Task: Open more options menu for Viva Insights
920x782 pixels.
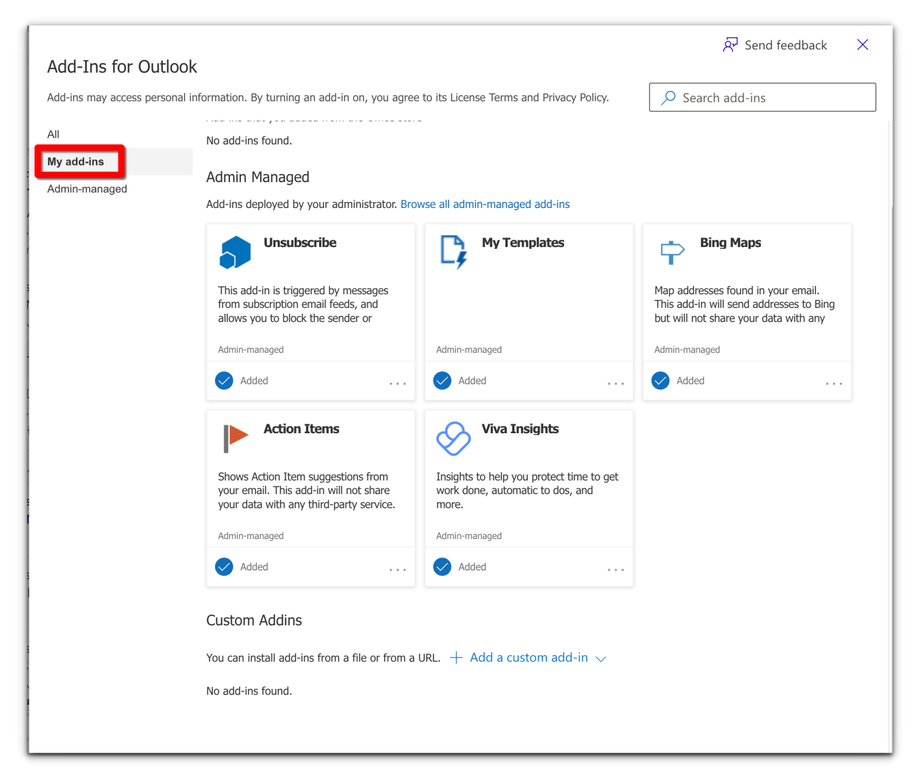Action: tap(615, 569)
